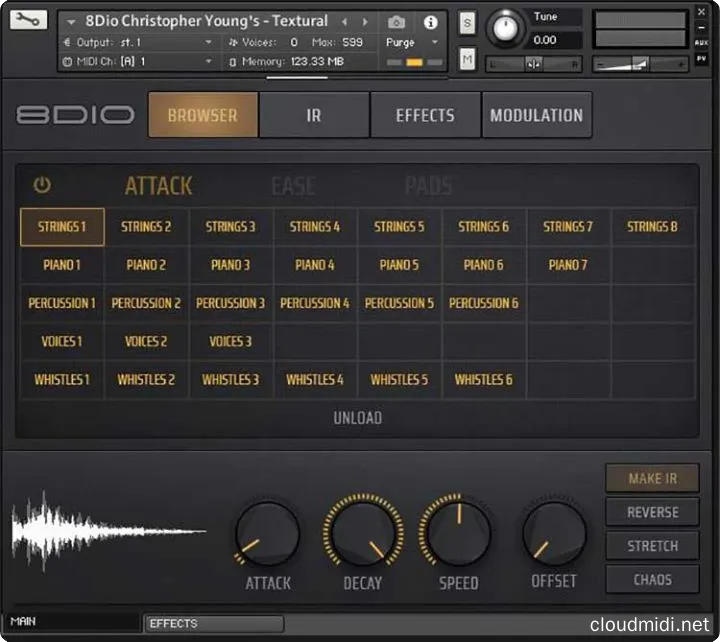Screen dimensions: 720x642
Task: Click the ATTACK knob
Action: coord(267,533)
